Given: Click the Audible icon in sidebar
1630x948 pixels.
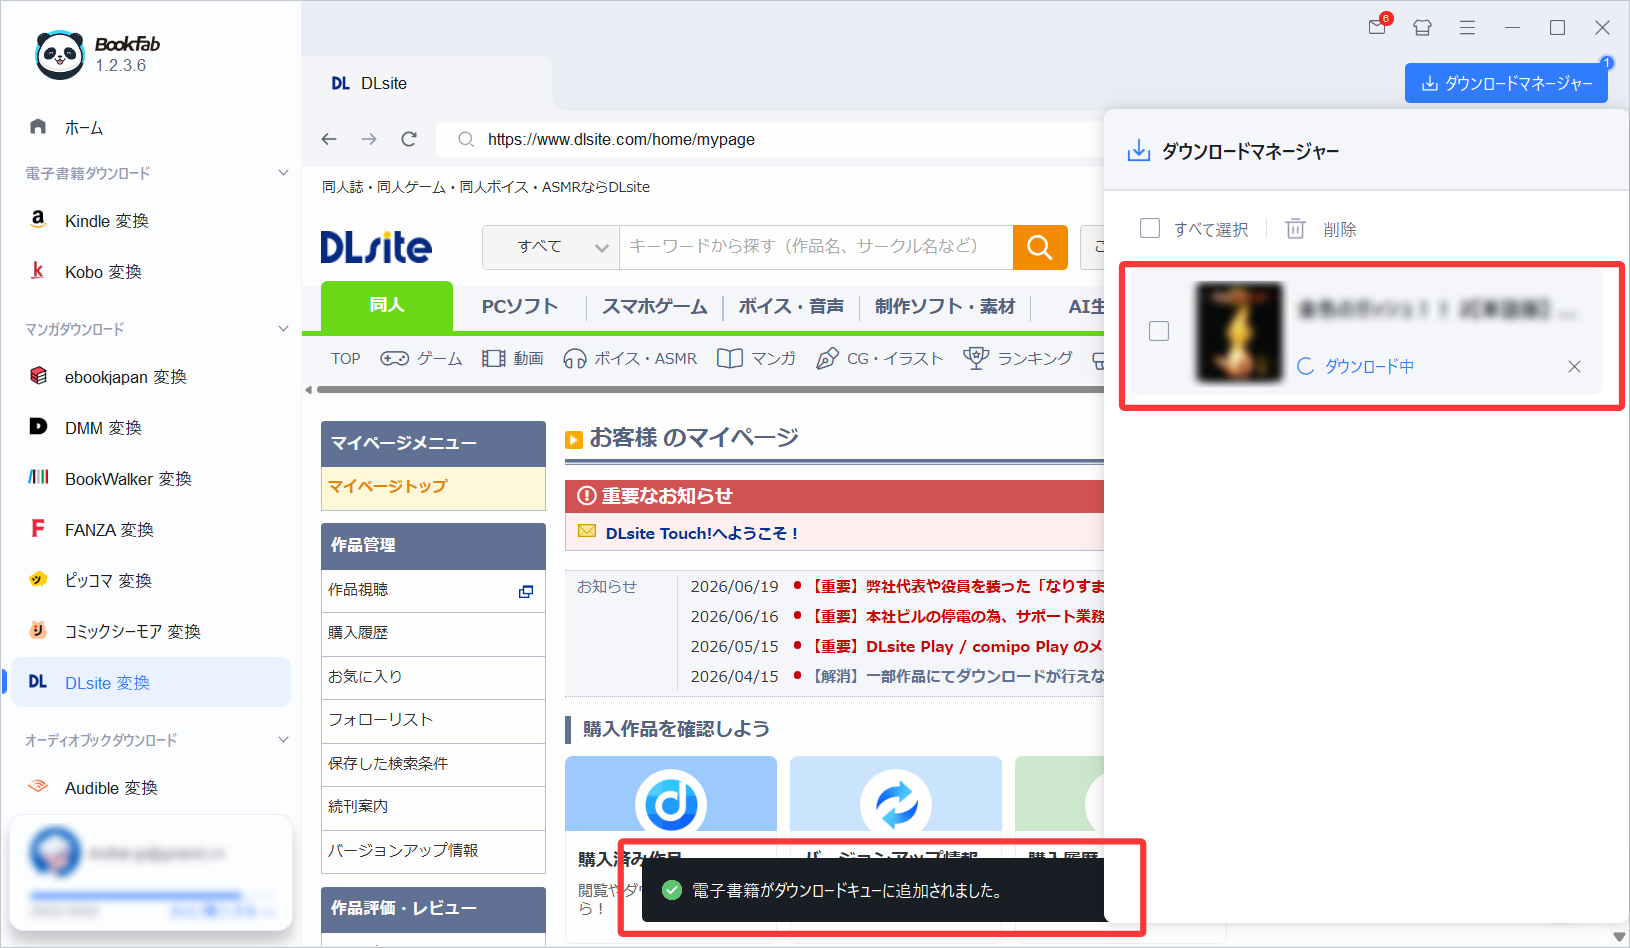Looking at the screenshot, I should [x=38, y=787].
